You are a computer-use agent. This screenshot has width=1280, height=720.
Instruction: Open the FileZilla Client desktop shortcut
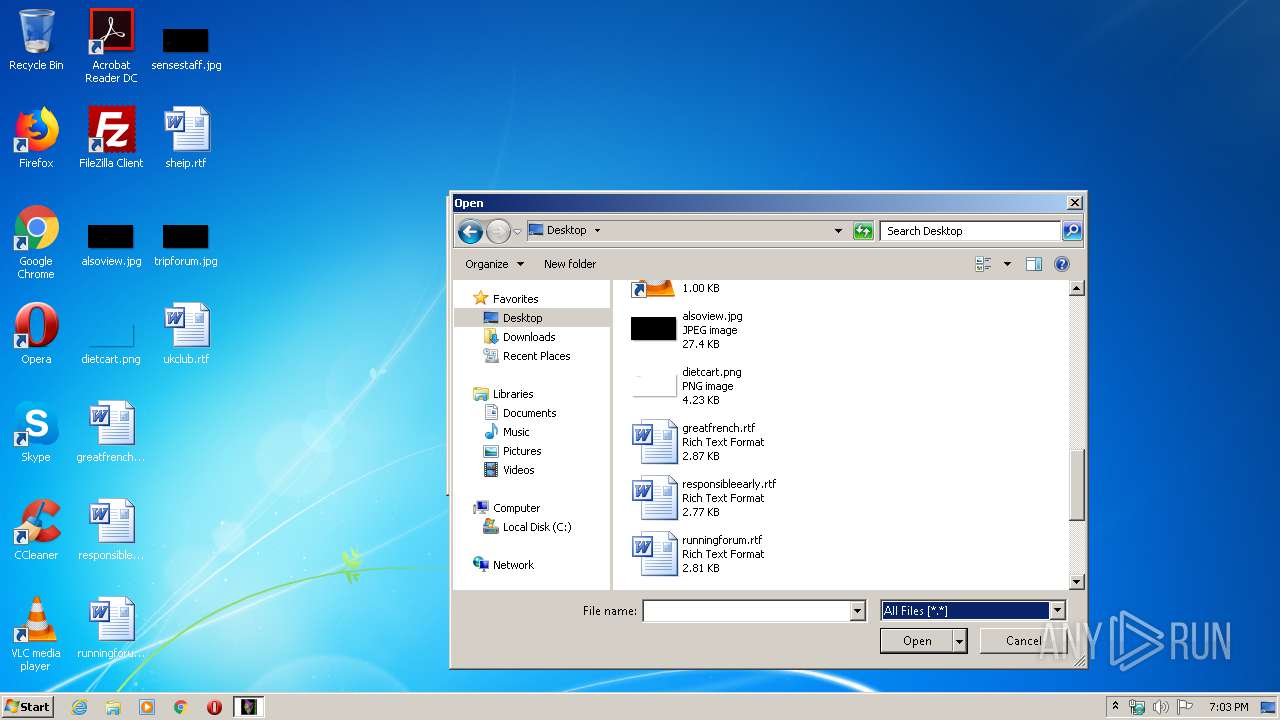[x=111, y=138]
